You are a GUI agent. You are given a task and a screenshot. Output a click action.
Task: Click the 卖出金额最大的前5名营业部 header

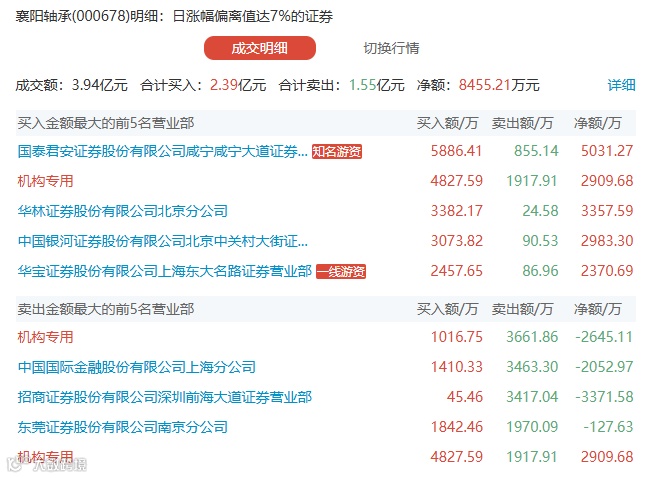coord(106,309)
